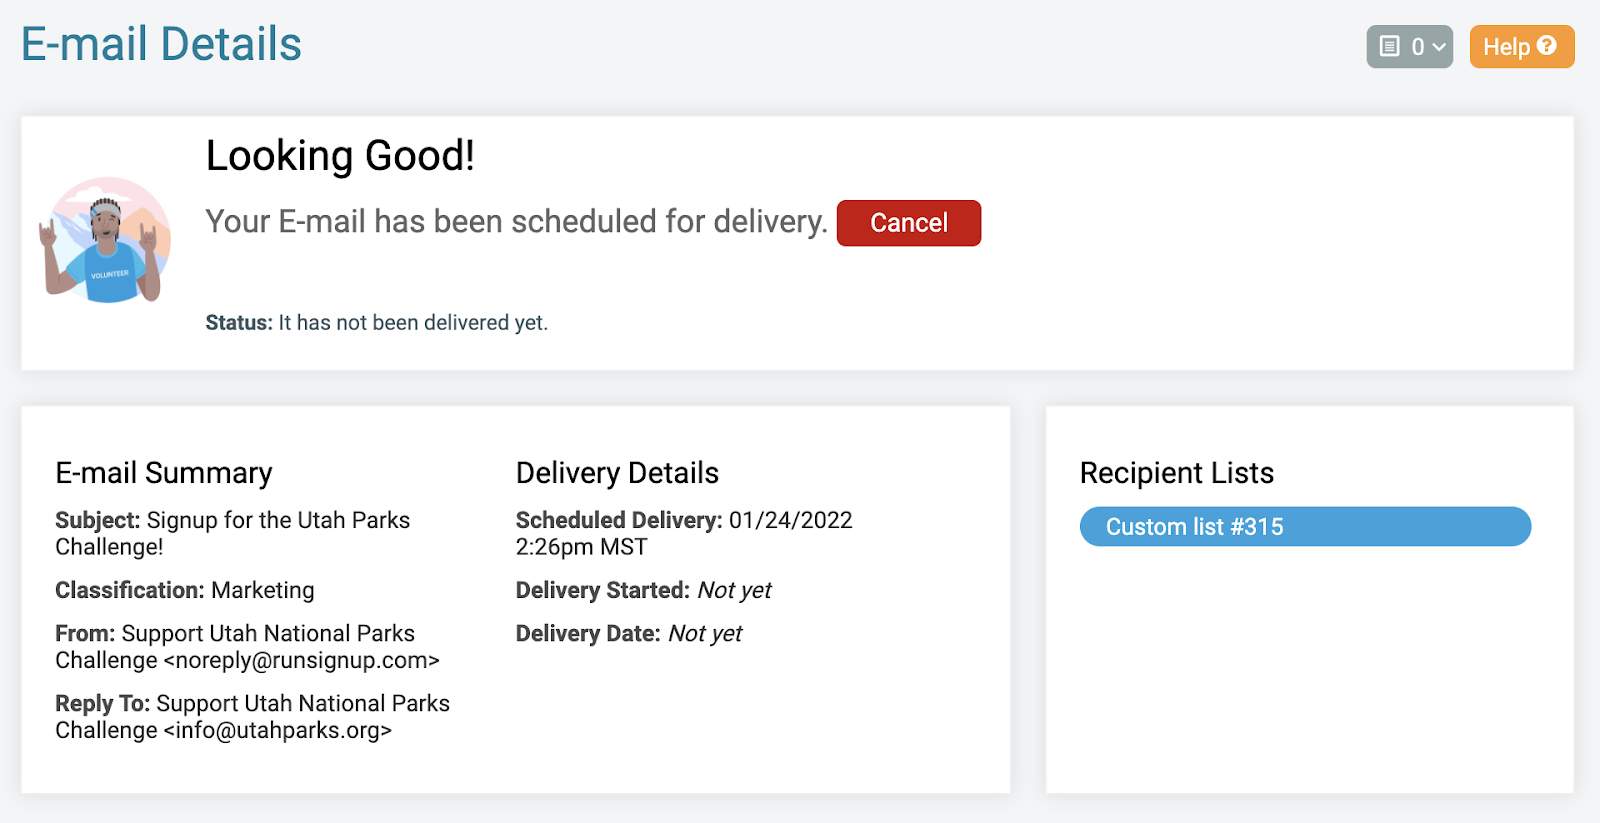Click the Reply To info@utahparks.org address
The width and height of the screenshot is (1600, 823).
click(x=278, y=731)
